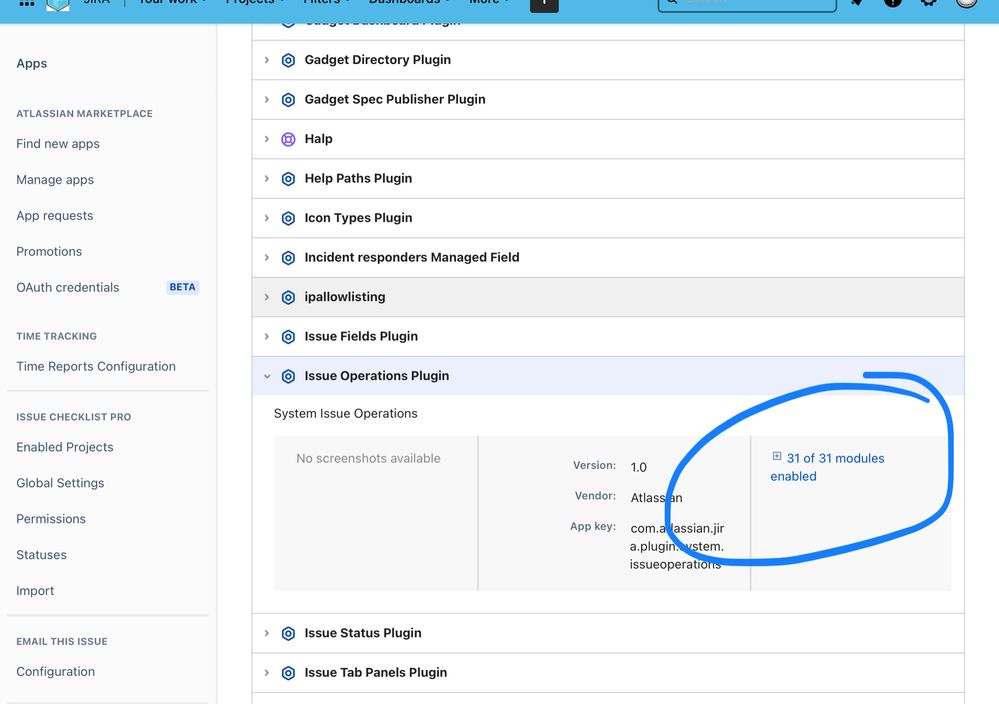The height and width of the screenshot is (704, 999).
Task: Select the Issue Tab Panels Plugin title
Action: tap(376, 673)
